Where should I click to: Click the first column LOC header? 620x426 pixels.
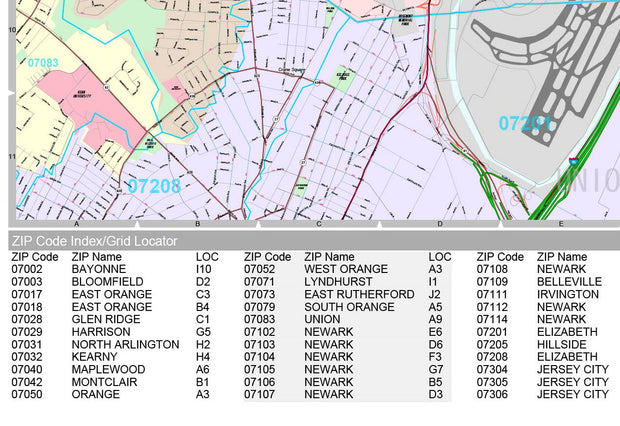tap(206, 257)
